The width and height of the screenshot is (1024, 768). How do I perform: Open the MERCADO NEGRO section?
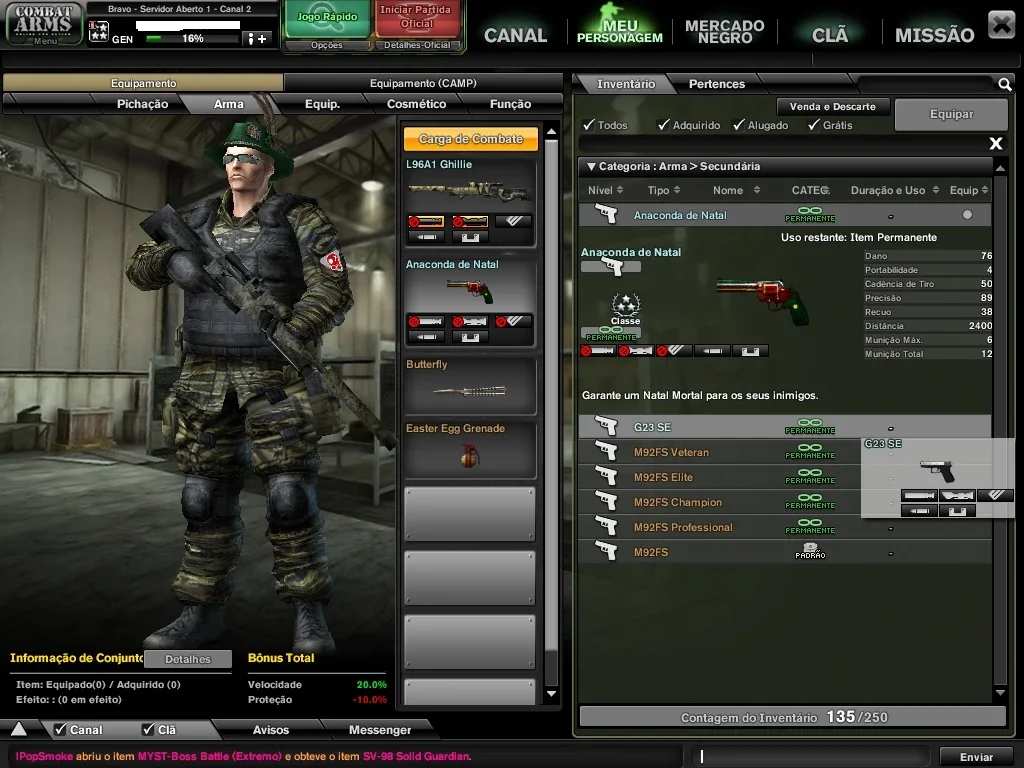[724, 31]
